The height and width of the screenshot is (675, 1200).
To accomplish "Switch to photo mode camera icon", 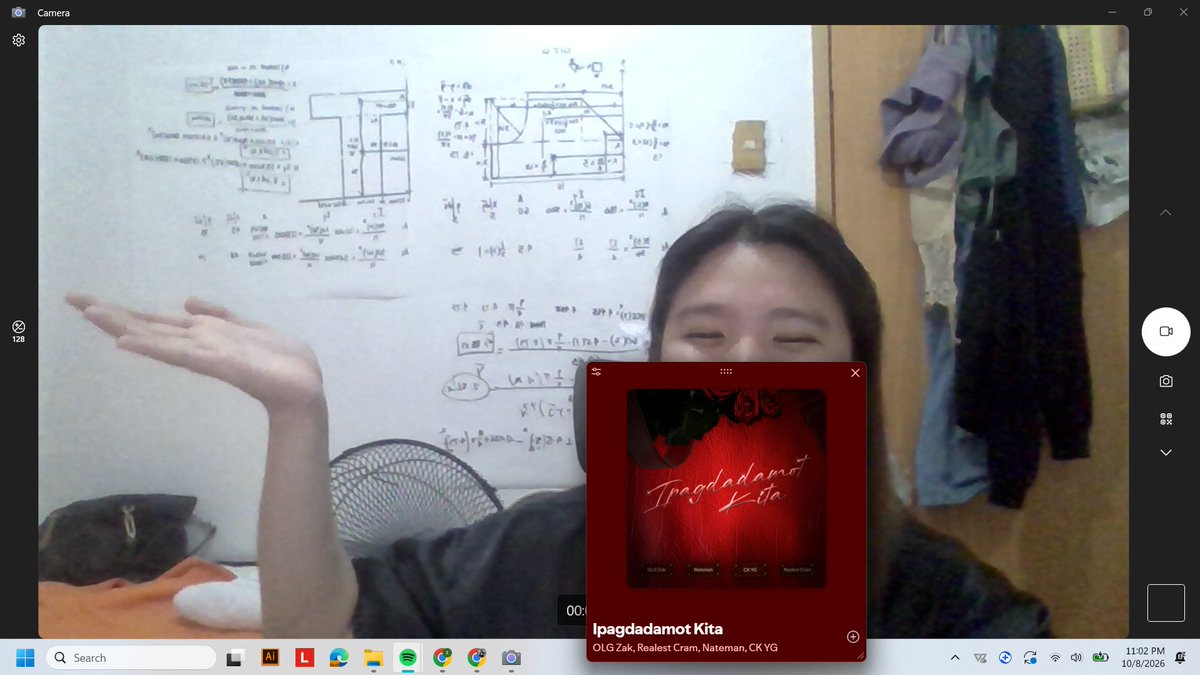I will 1166,381.
